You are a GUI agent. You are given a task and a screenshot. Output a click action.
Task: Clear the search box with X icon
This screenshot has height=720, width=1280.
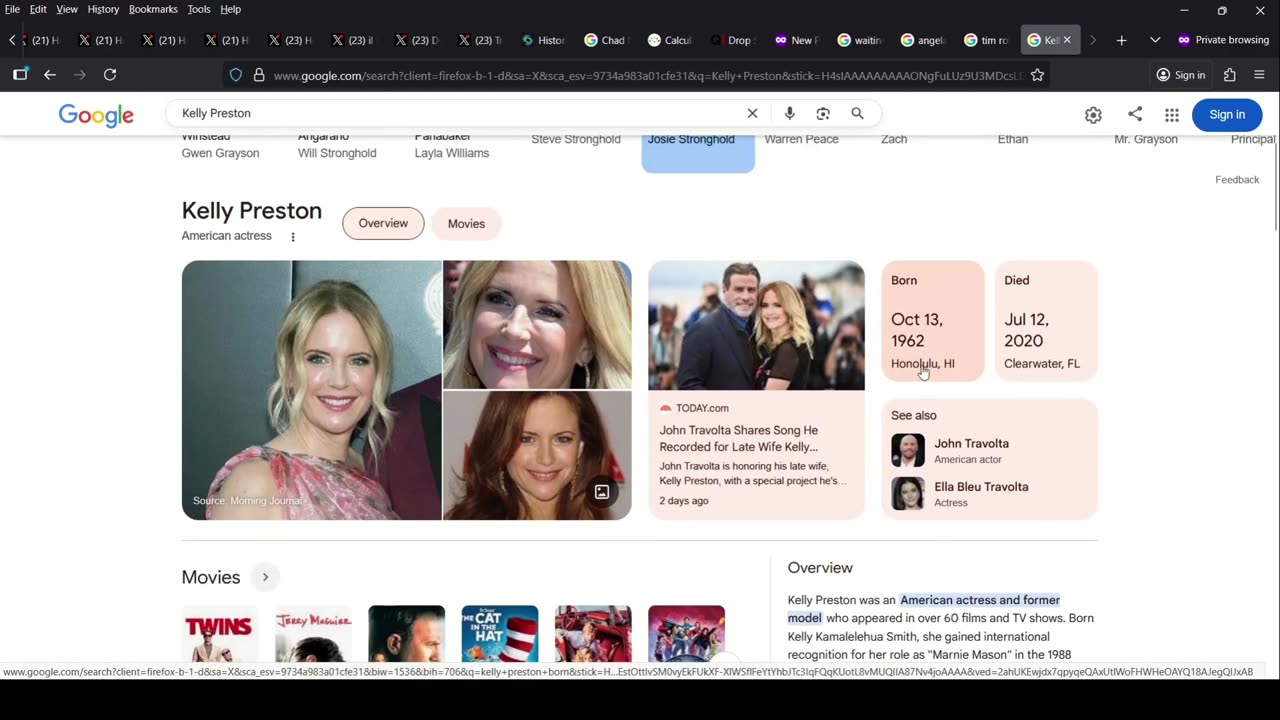(752, 114)
